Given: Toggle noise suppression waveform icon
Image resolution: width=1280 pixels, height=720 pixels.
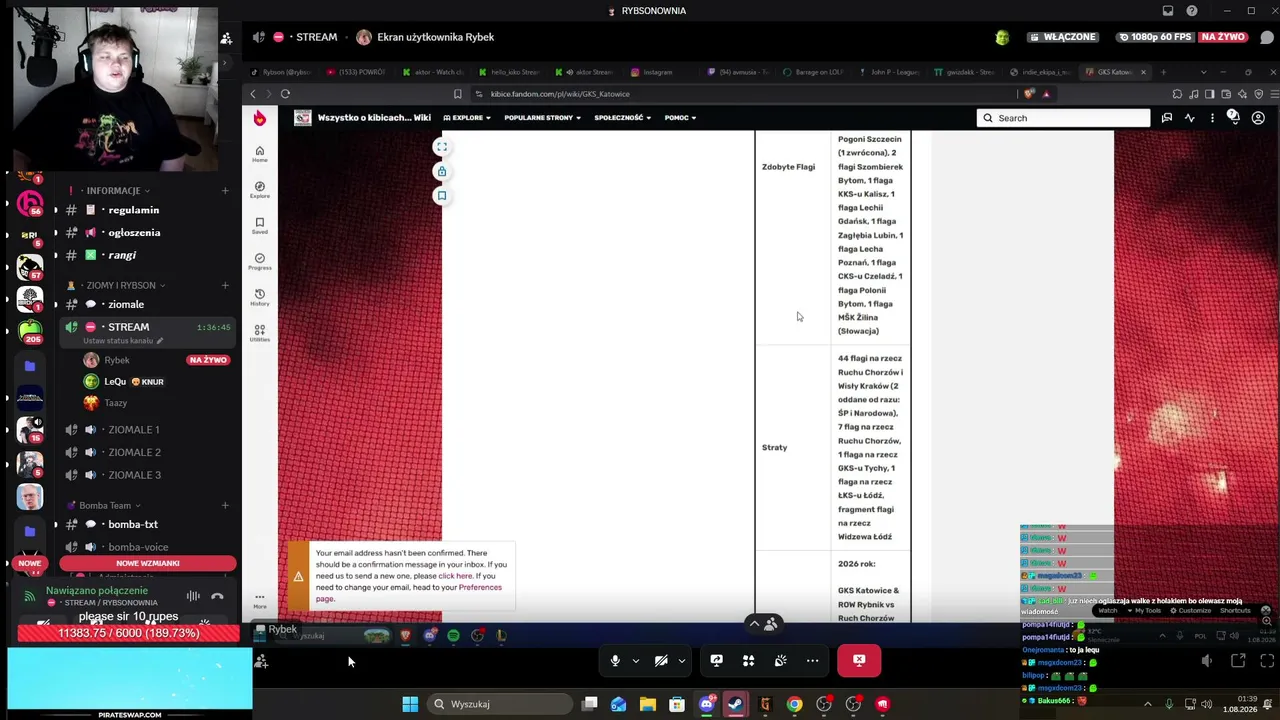Looking at the screenshot, I should (193, 596).
